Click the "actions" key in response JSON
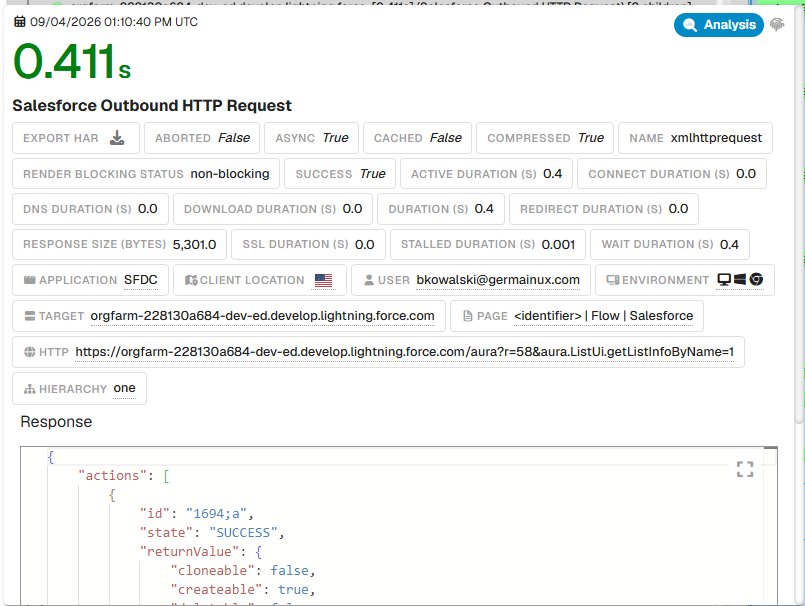 coord(112,476)
